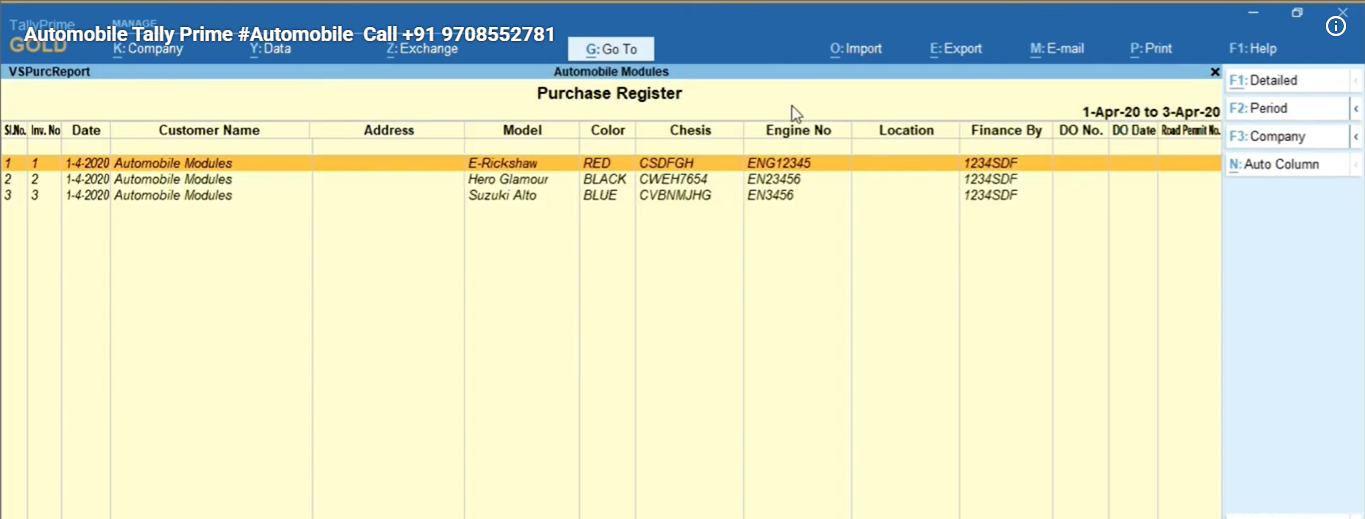Click Finance By value in the E-Rickshaw row
The height and width of the screenshot is (519, 1365).
[x=991, y=163]
